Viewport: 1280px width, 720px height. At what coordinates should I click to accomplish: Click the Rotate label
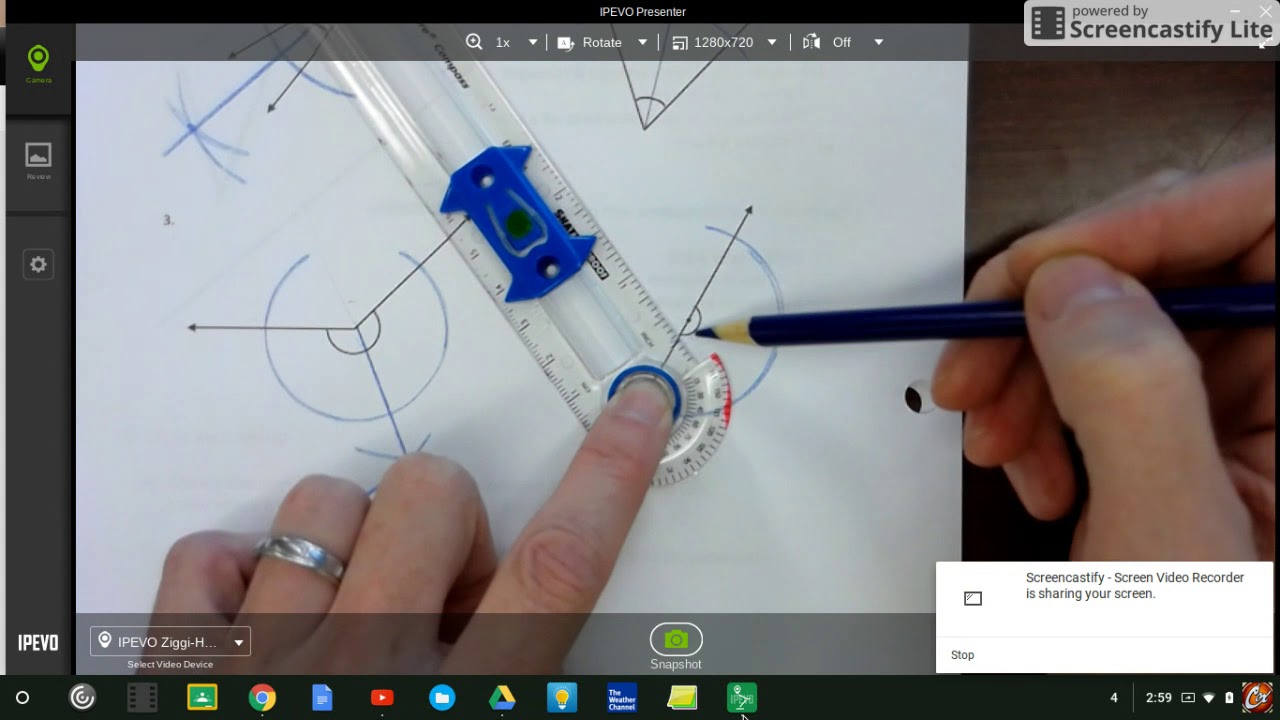click(602, 42)
